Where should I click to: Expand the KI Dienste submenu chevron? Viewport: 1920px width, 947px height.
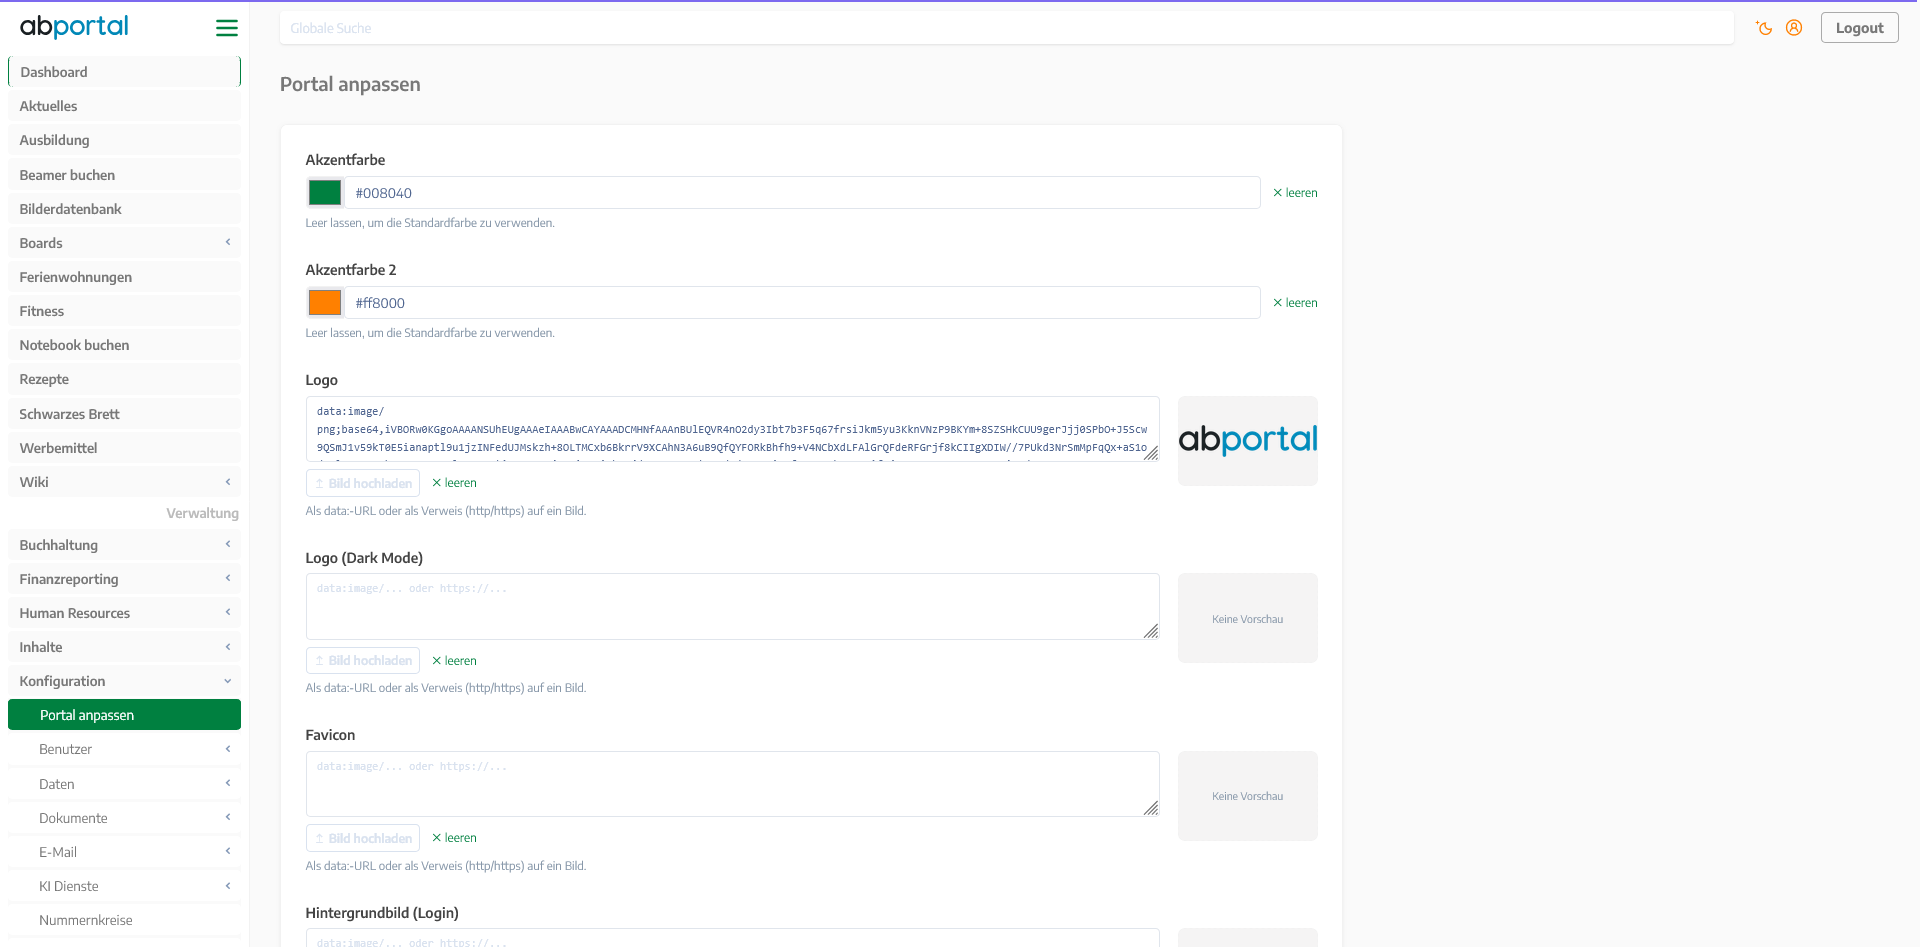(x=228, y=886)
